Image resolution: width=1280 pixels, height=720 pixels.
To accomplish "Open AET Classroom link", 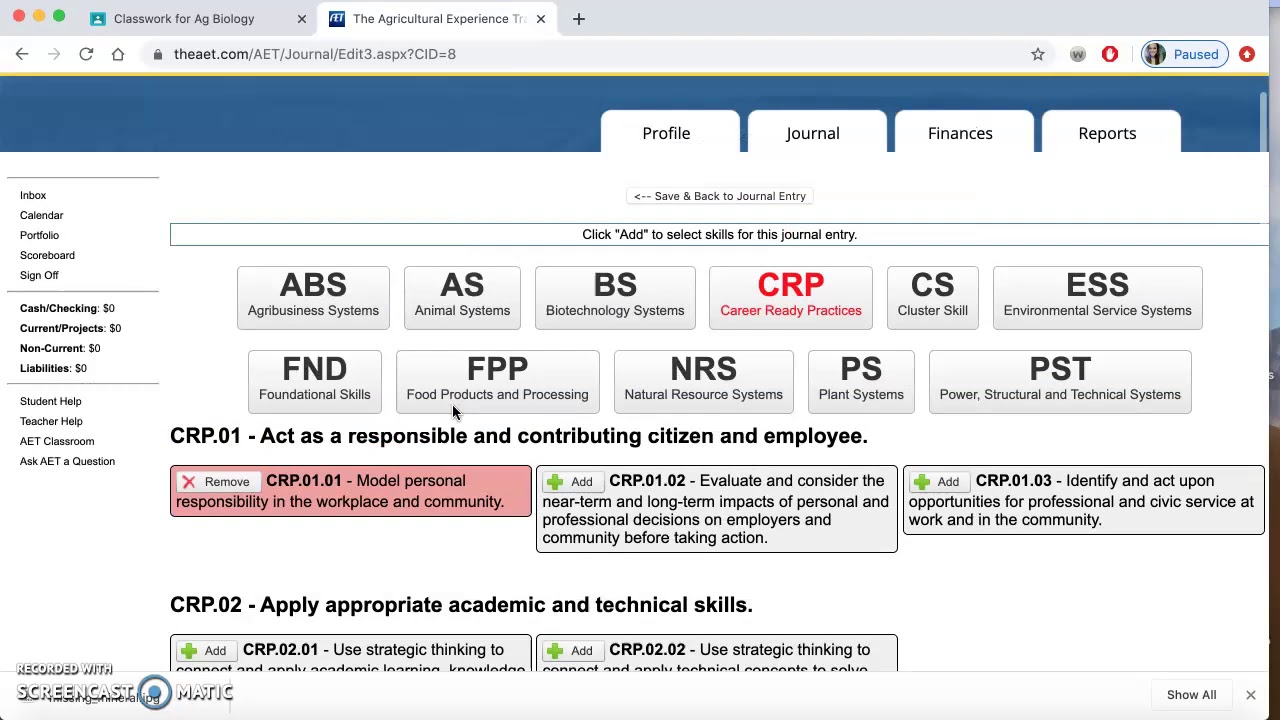I will pyautogui.click(x=57, y=441).
